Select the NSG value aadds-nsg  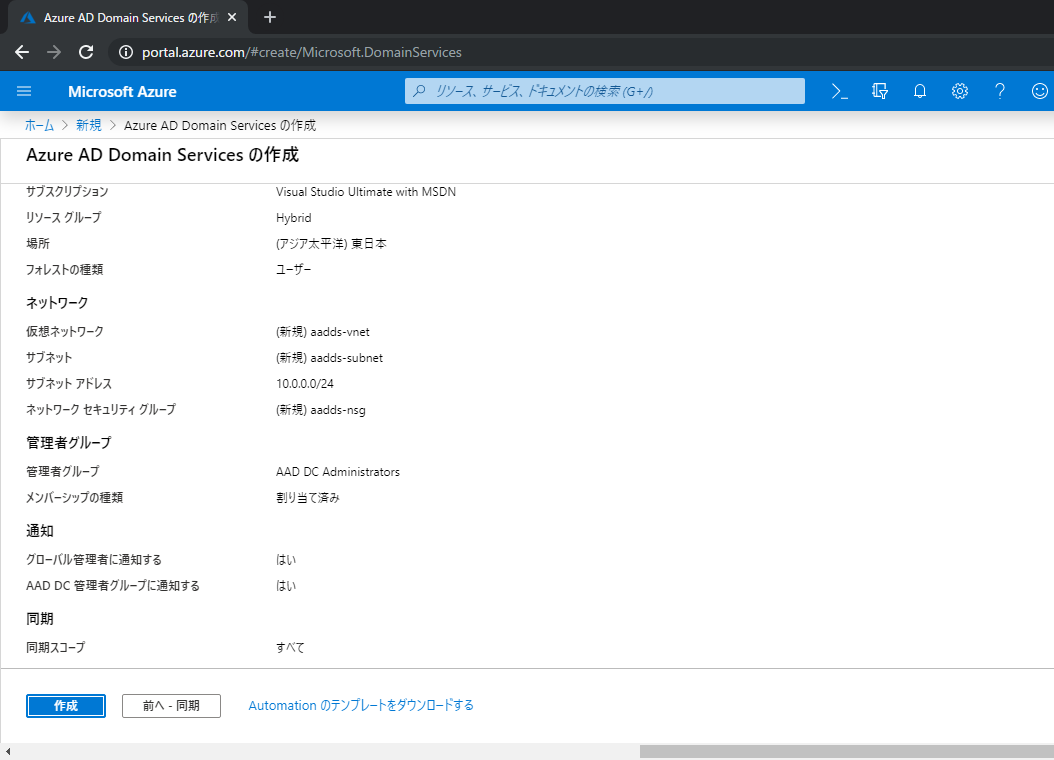click(321, 410)
